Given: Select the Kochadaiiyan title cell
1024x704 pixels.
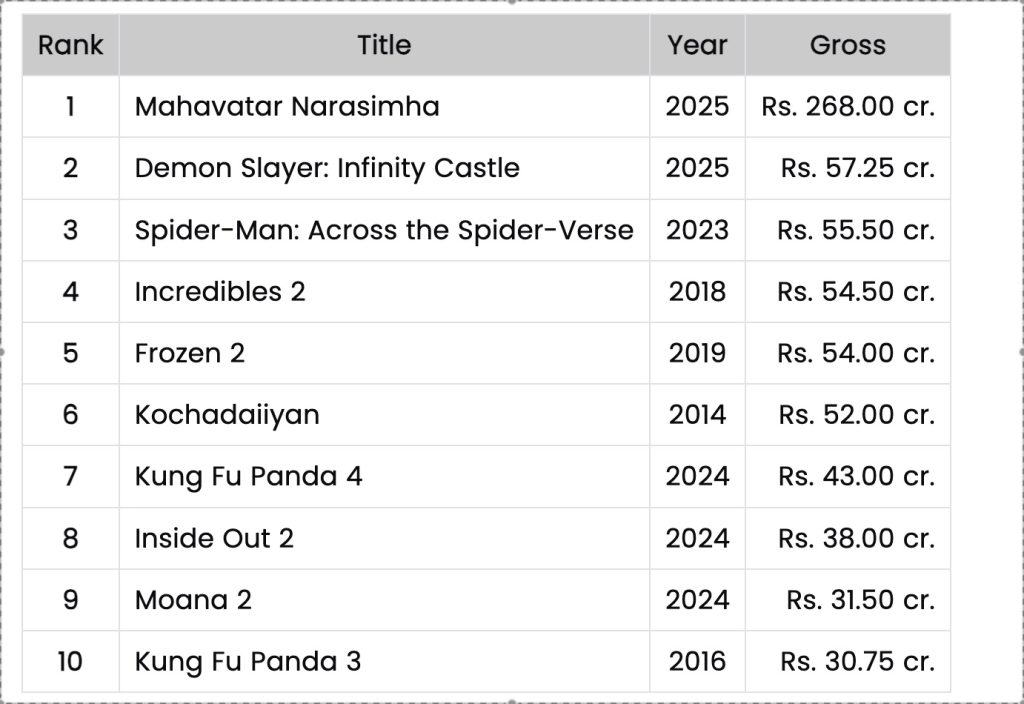Looking at the screenshot, I should click(x=227, y=415).
